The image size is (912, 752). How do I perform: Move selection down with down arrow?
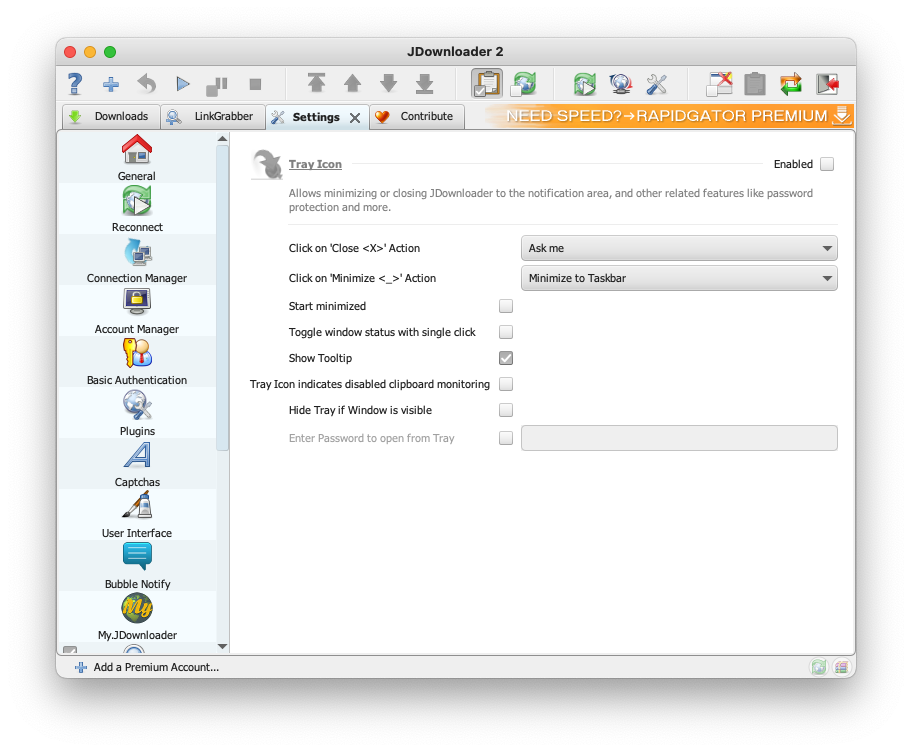[x=389, y=83]
